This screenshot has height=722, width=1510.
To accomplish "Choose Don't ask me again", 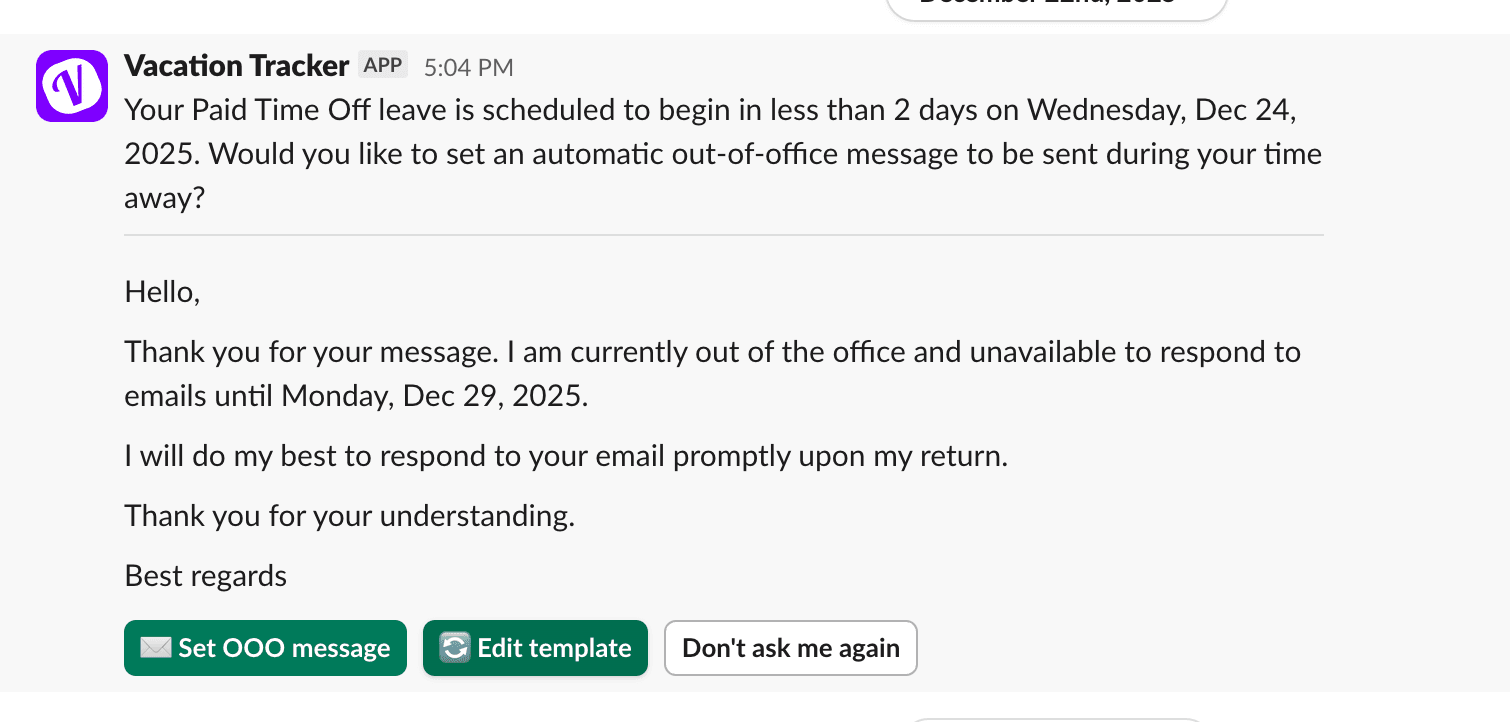I will coord(790,648).
